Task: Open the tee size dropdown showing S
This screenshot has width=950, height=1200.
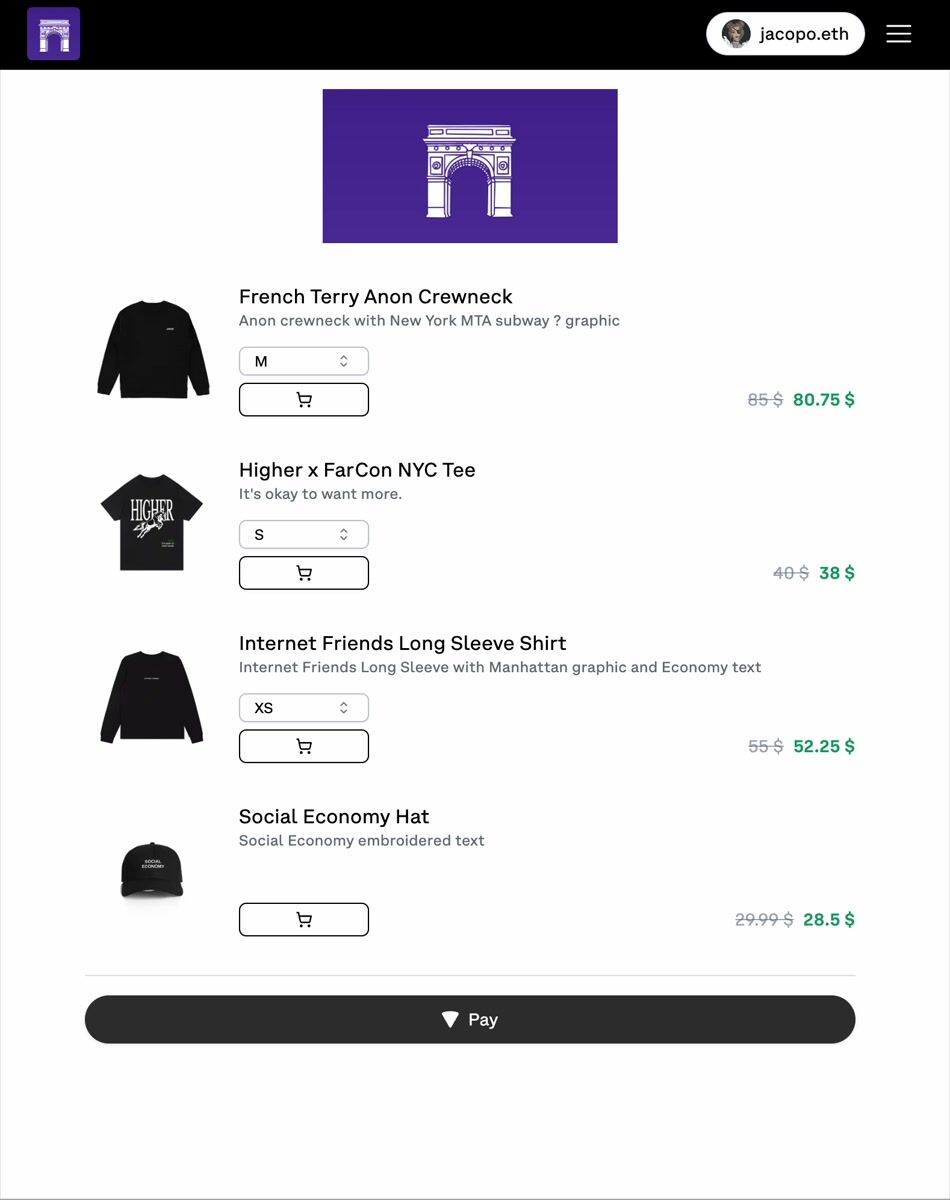Action: [x=304, y=534]
